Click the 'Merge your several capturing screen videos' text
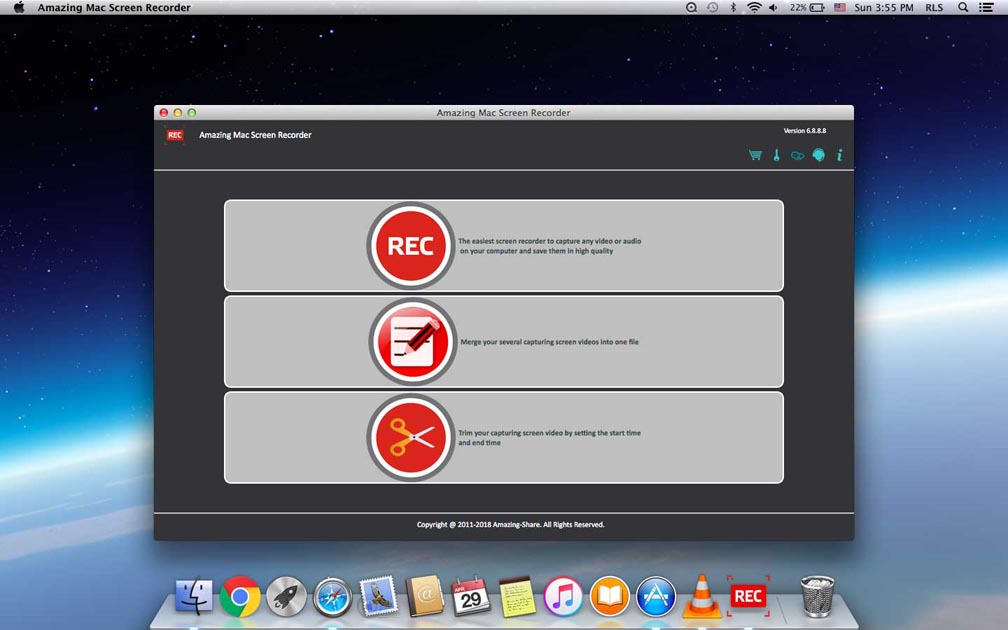1008x630 pixels. pyautogui.click(x=550, y=342)
